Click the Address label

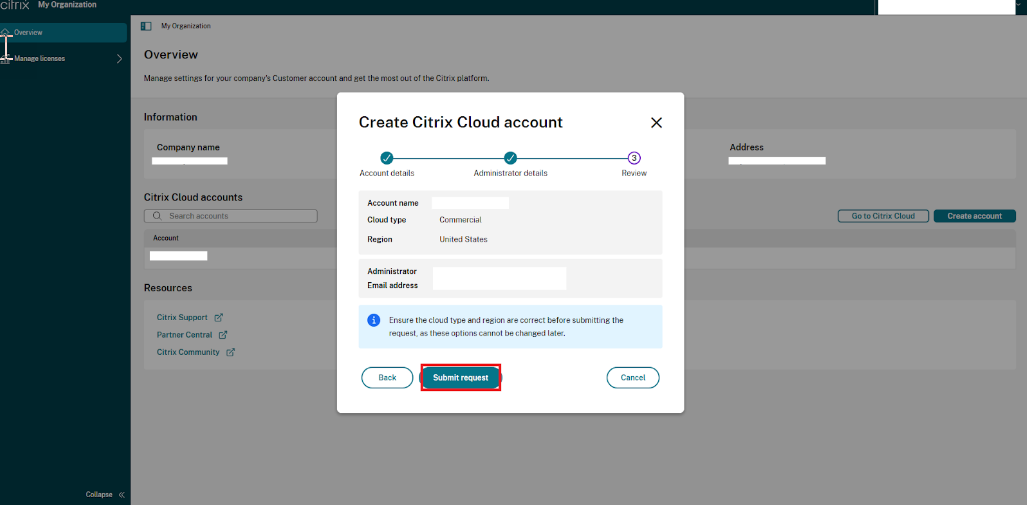coord(747,147)
